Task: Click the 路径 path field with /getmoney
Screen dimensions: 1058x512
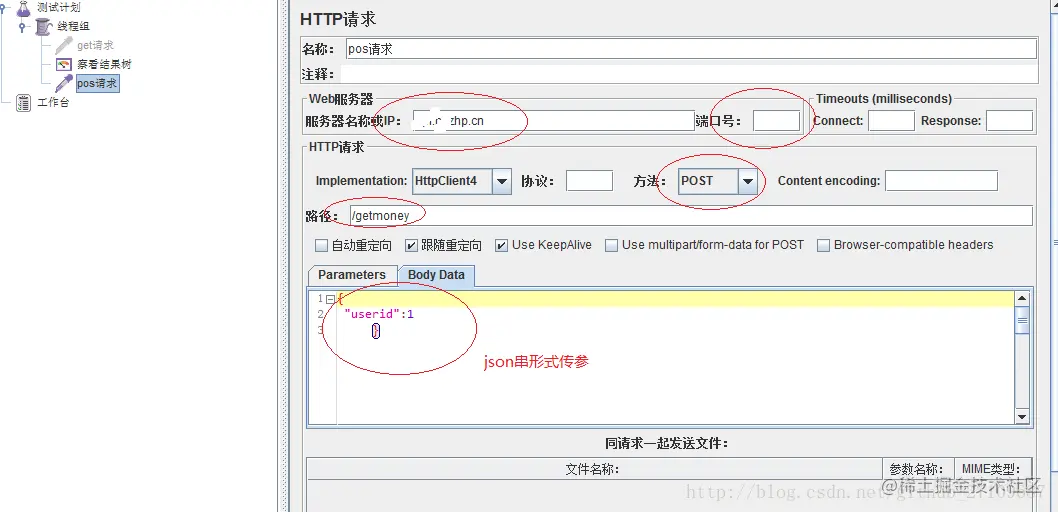Action: [x=691, y=216]
